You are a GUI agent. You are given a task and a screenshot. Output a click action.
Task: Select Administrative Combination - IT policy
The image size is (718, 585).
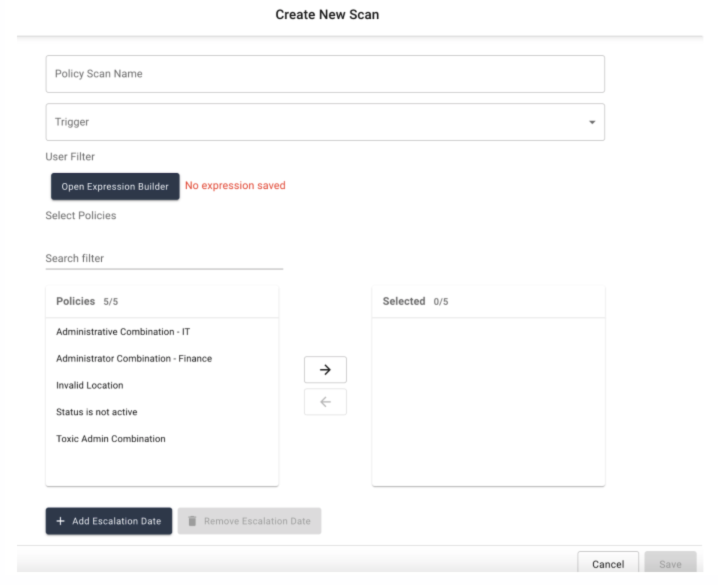click(123, 332)
